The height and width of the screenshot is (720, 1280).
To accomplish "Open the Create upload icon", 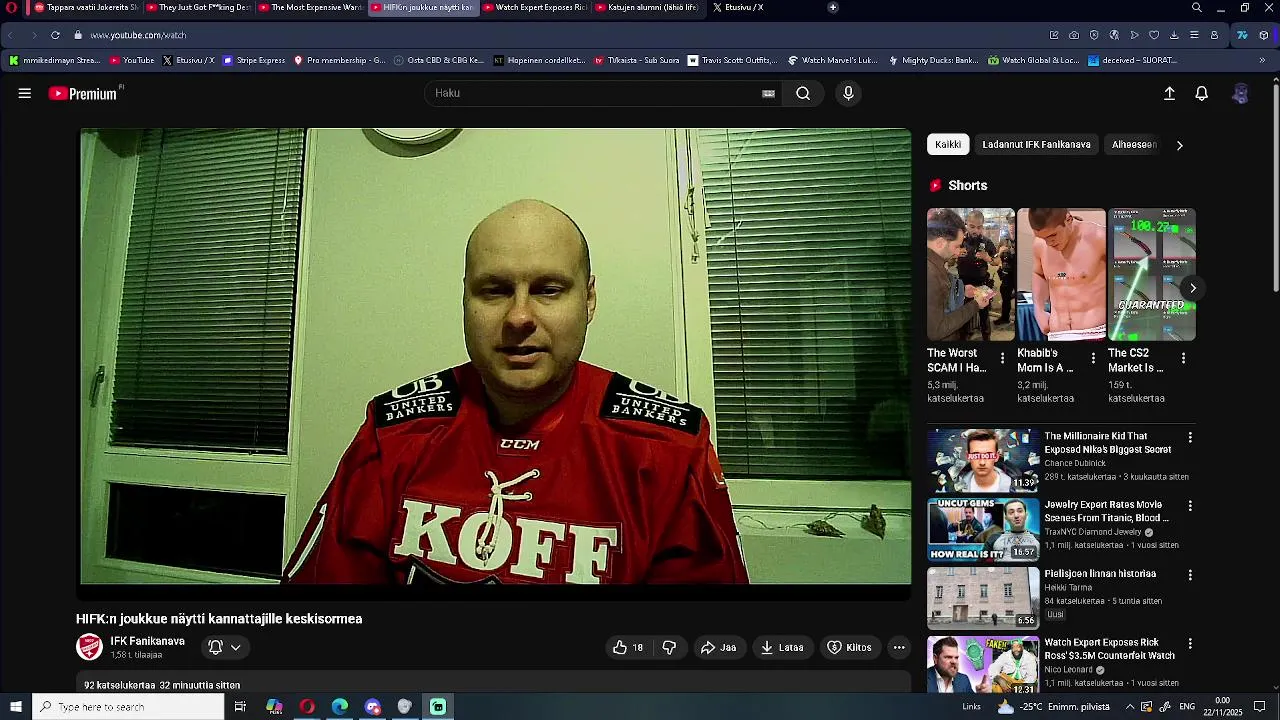I will 1169,93.
